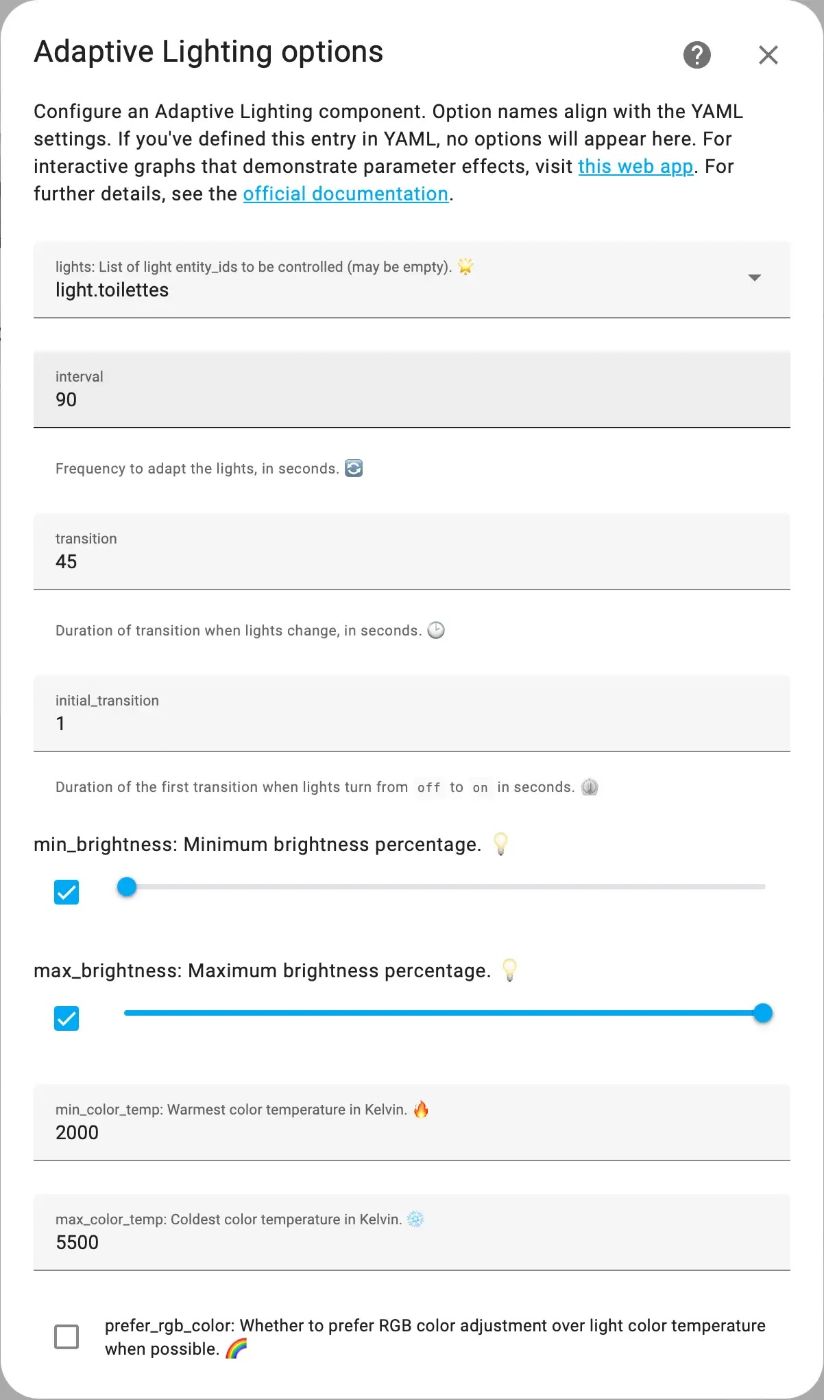Image resolution: width=824 pixels, height=1400 pixels.
Task: Uncheck the min_brightness checkbox
Action: tap(67, 892)
